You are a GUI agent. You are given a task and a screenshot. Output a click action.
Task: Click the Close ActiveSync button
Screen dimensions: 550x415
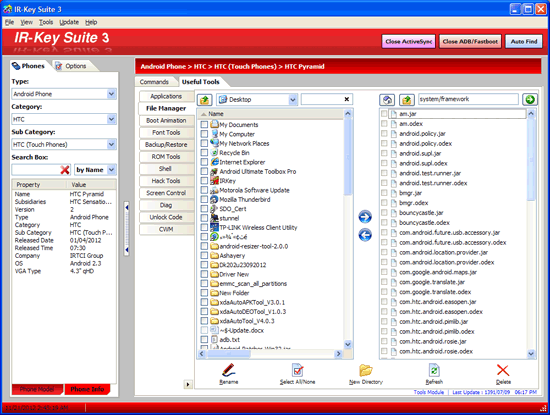409,41
